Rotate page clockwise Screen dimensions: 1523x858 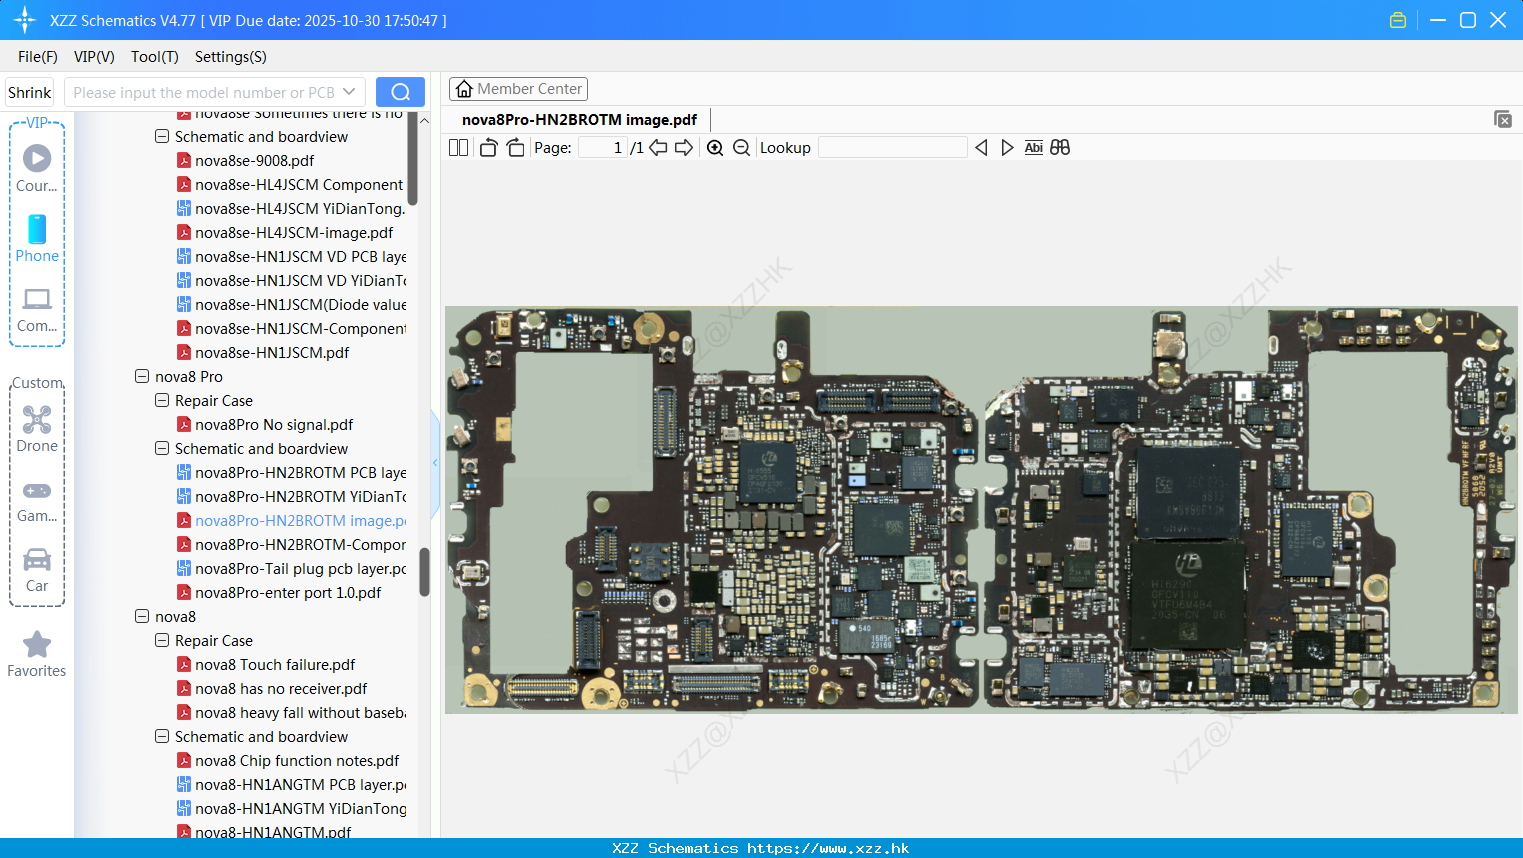(515, 148)
